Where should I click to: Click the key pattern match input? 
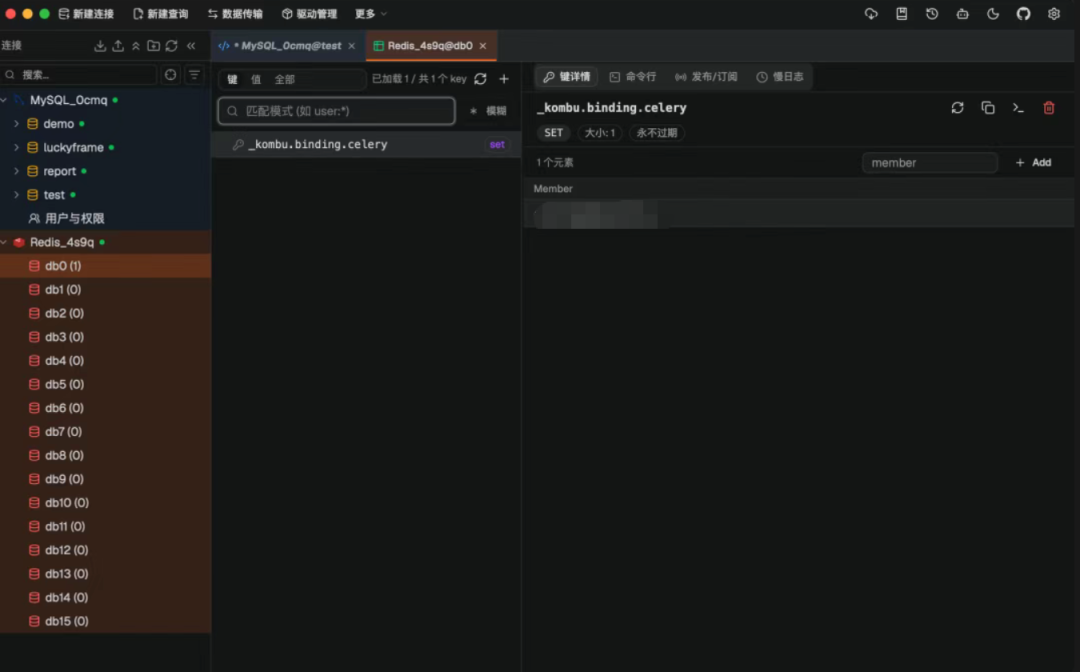[336, 111]
